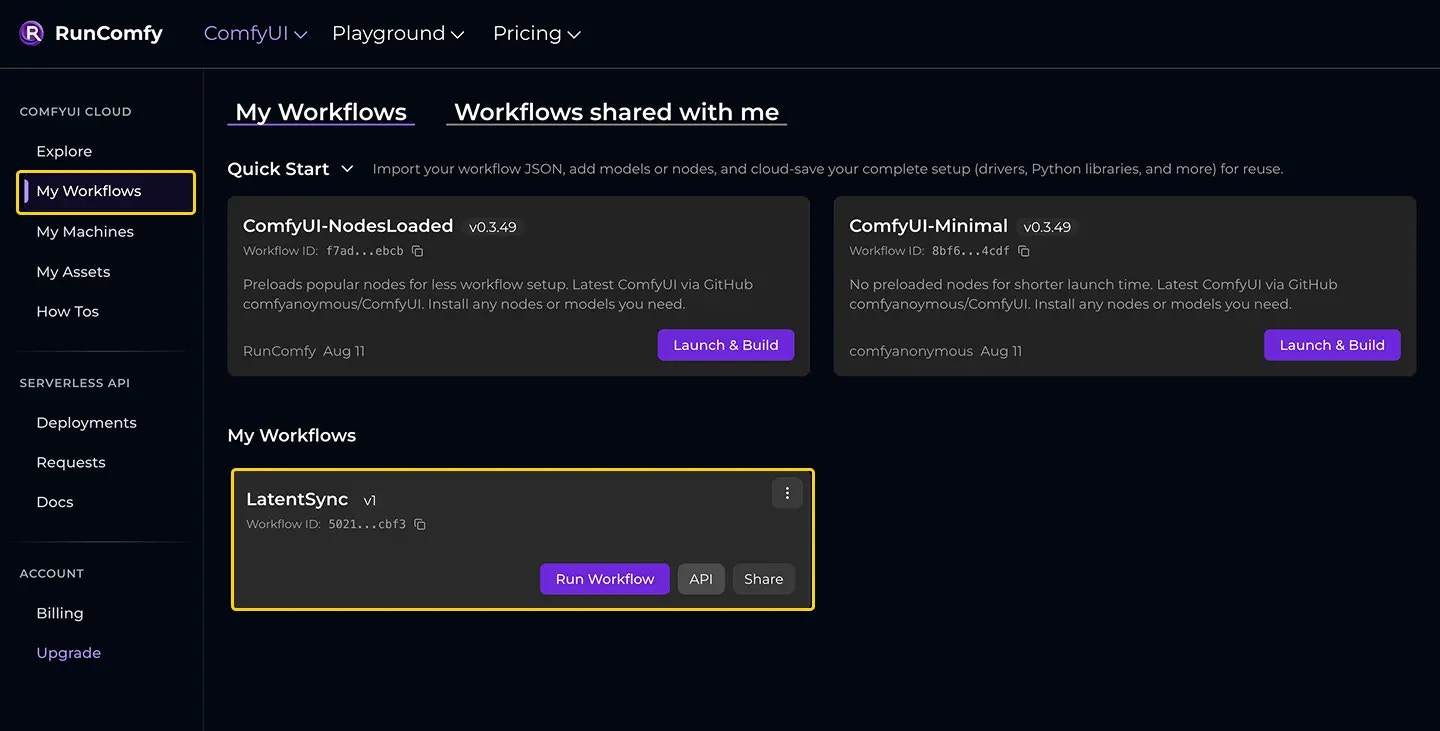Launch & Build the ComfyUI-NodesLoaded workflow
Screen dimensions: 1440x731
726,345
